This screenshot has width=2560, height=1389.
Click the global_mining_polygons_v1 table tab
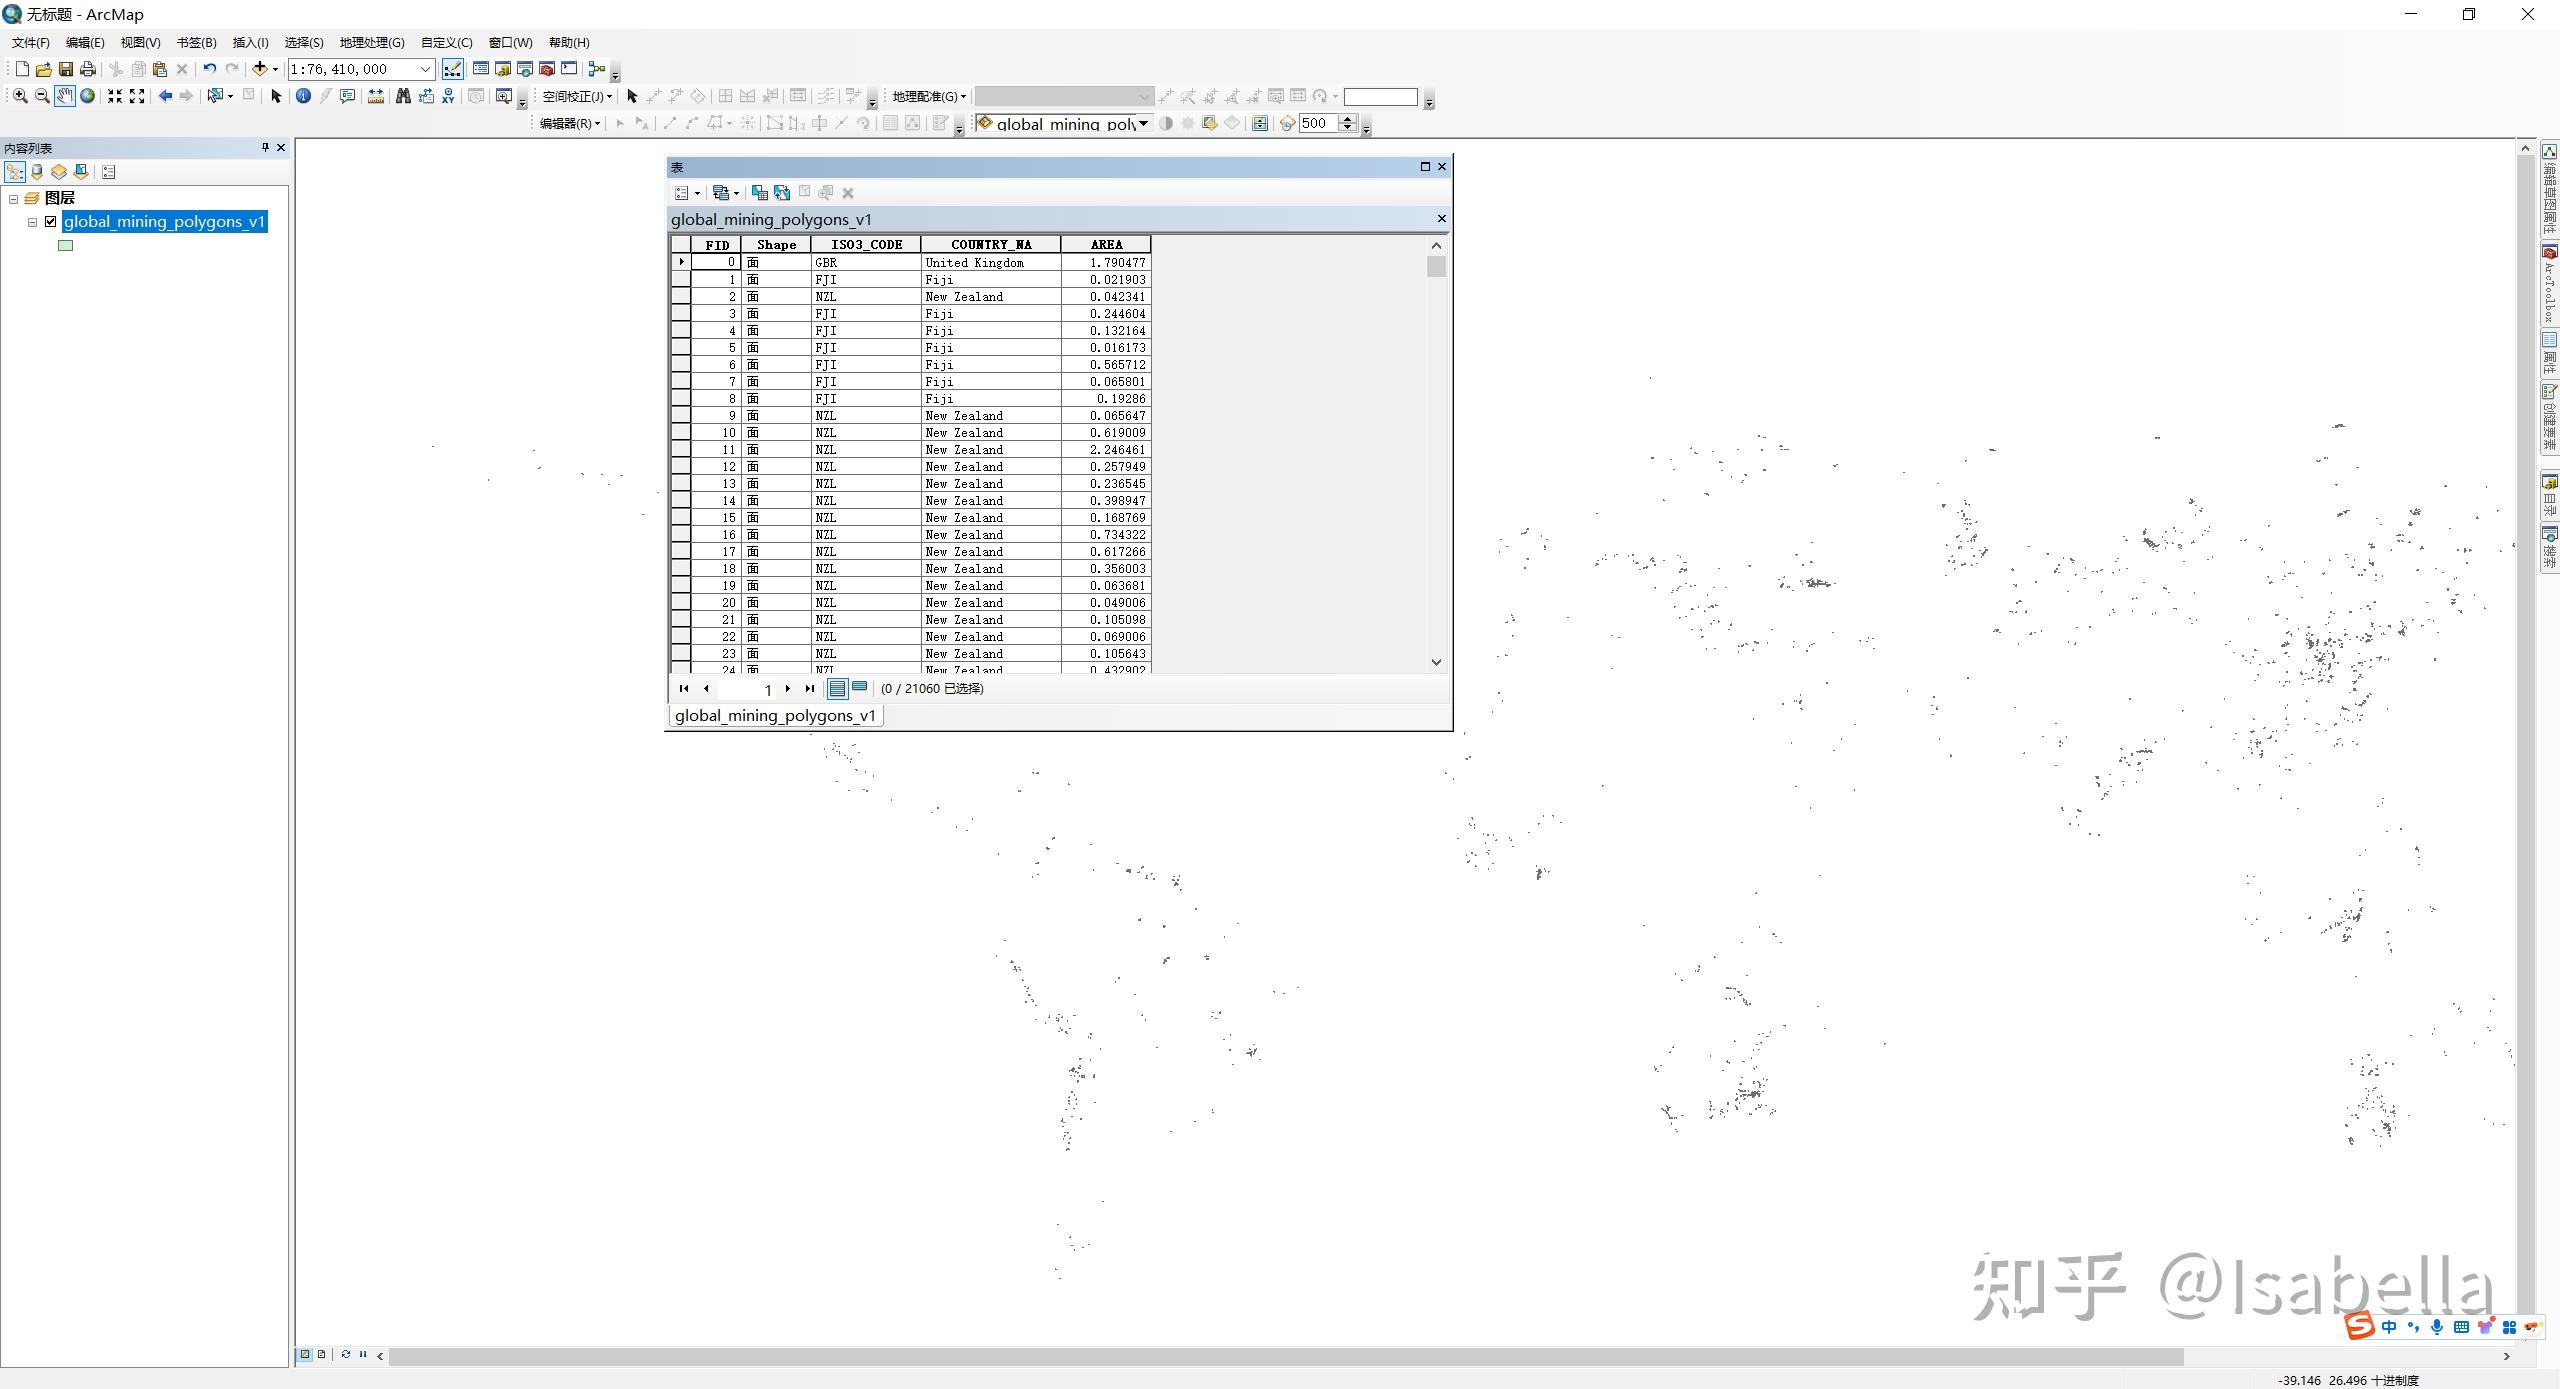775,715
